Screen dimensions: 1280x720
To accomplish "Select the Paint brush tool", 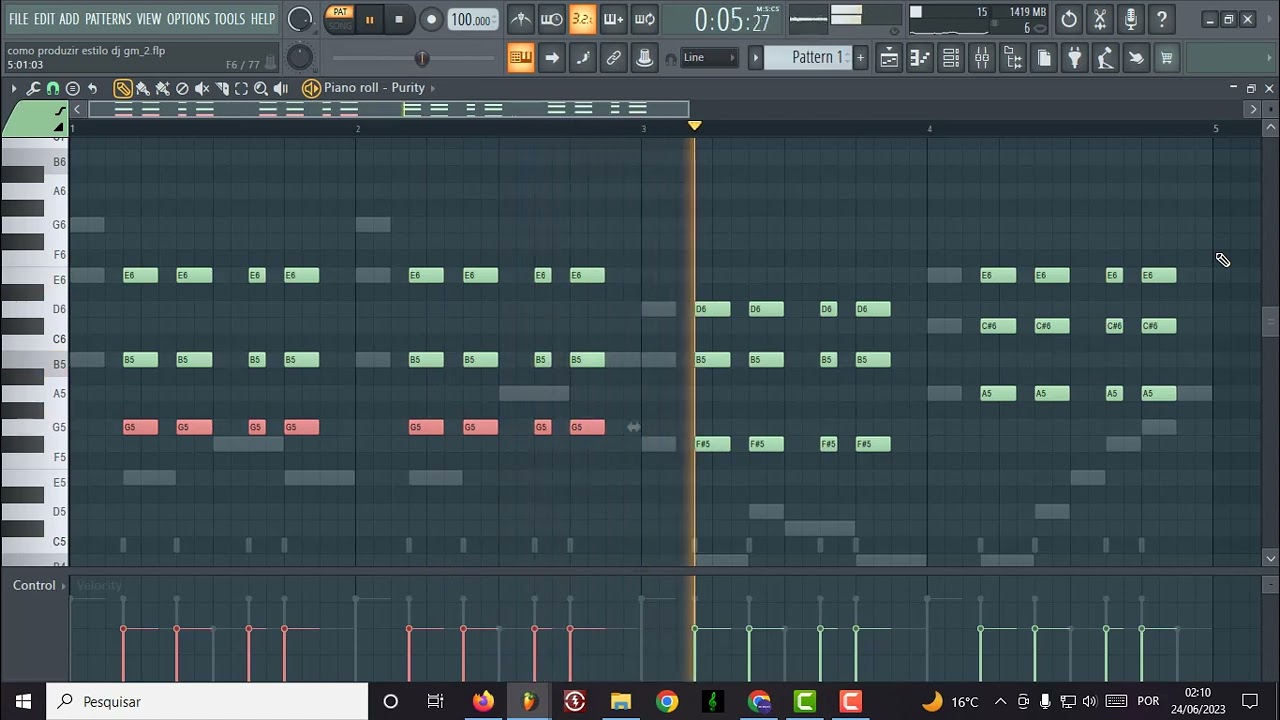I will (142, 89).
